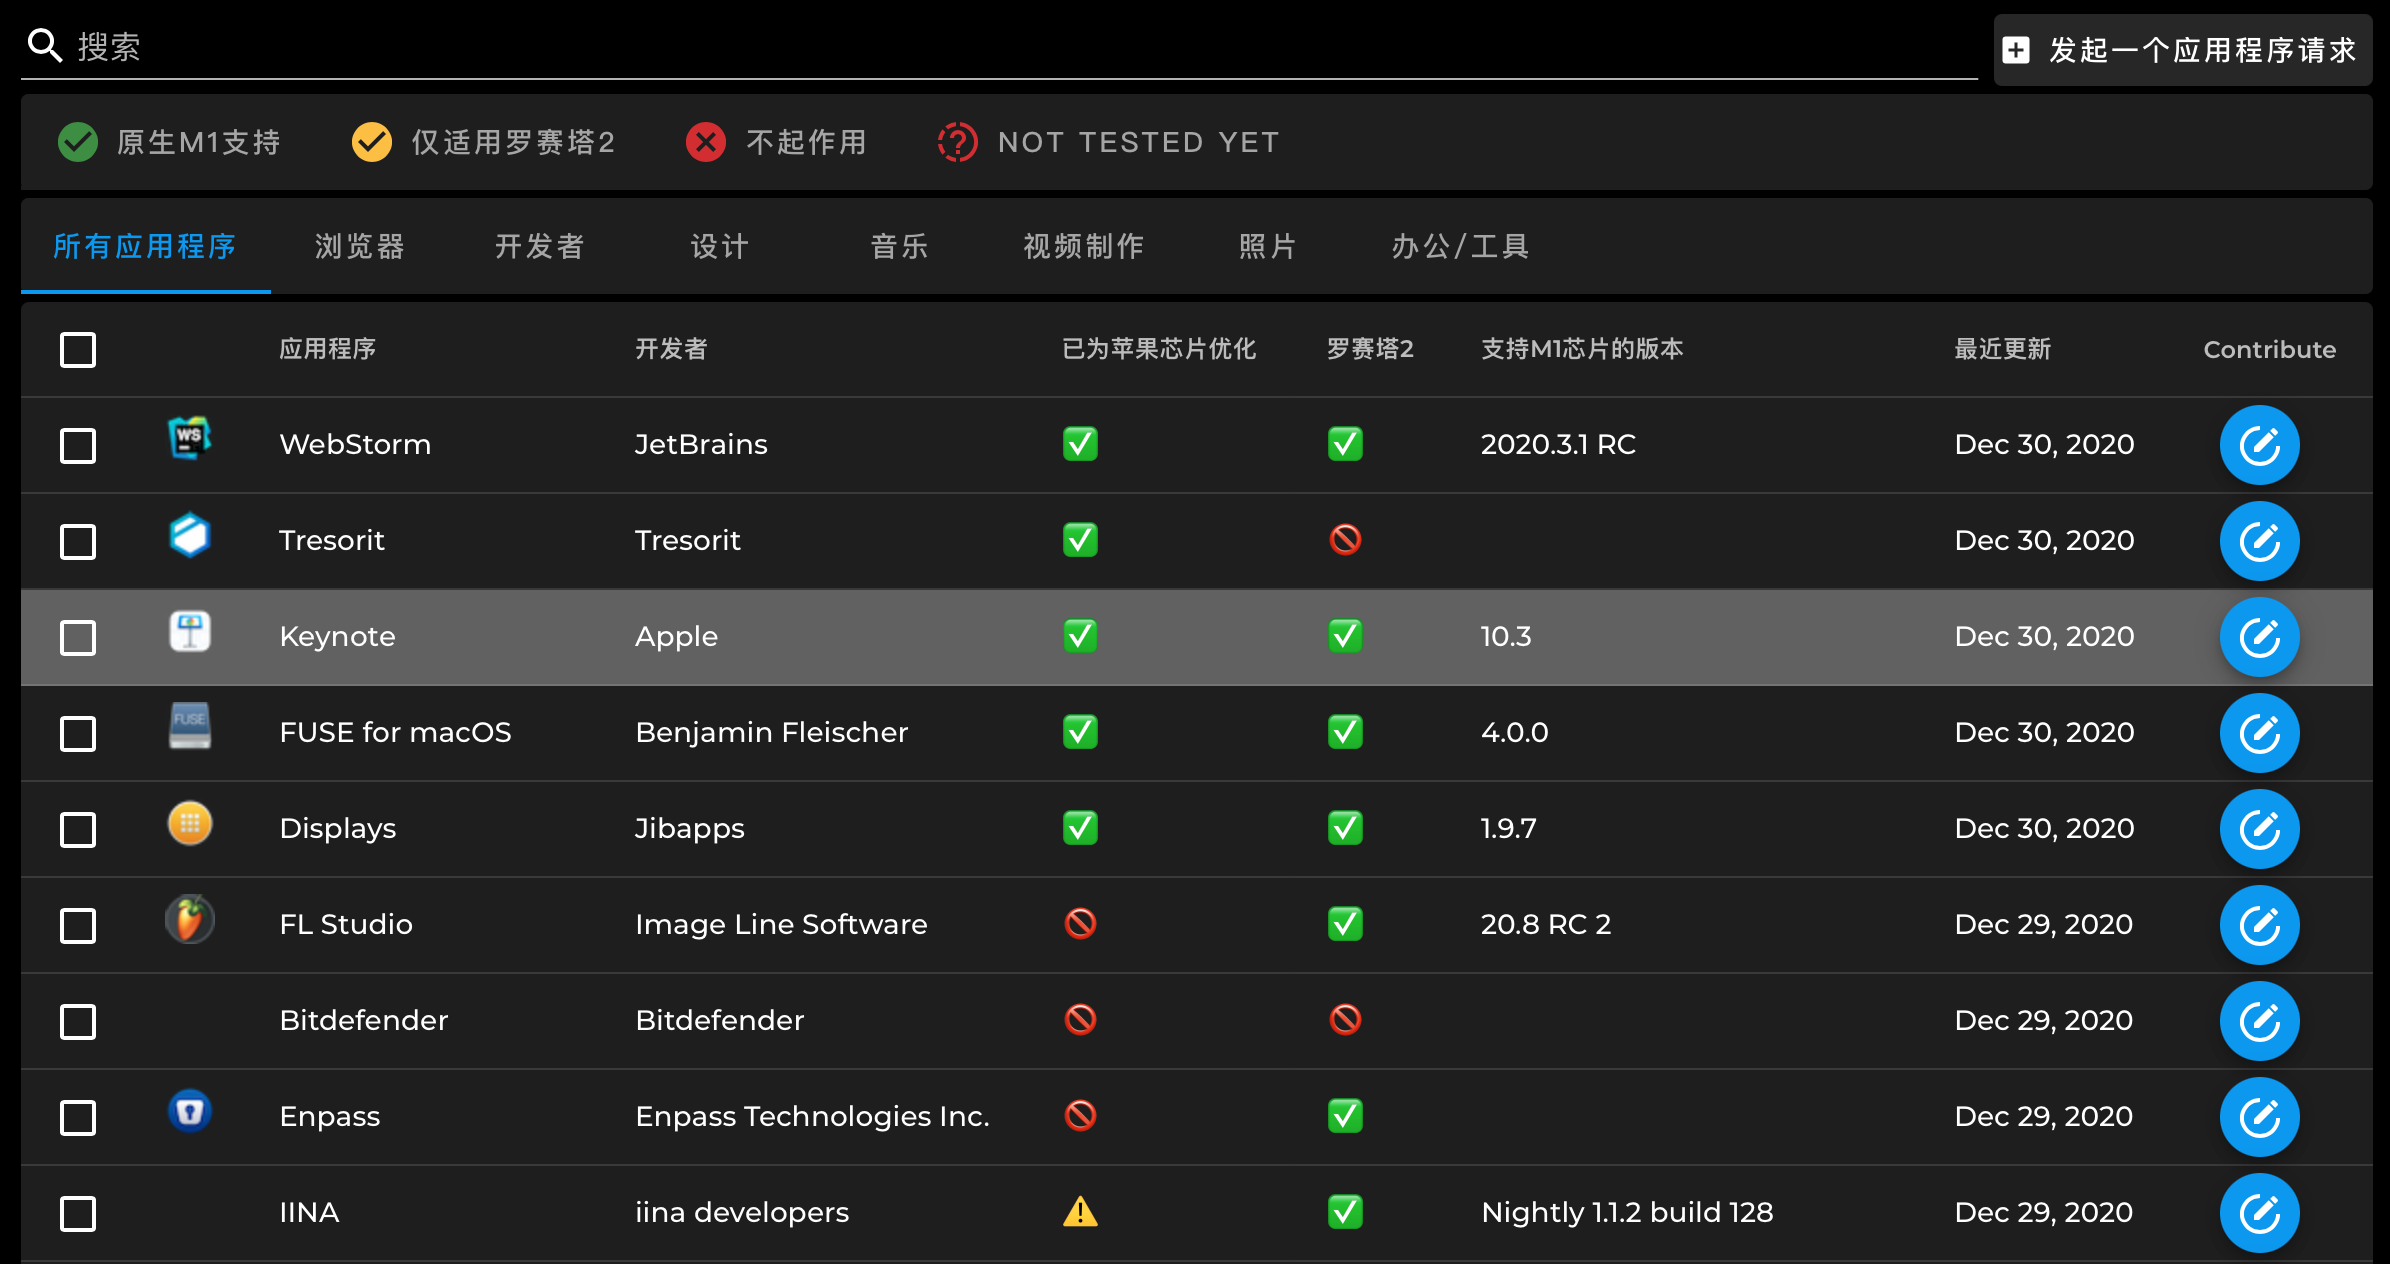Sort by the 最近更新 column header
Screen dimensions: 2390x1264
click(x=2003, y=349)
